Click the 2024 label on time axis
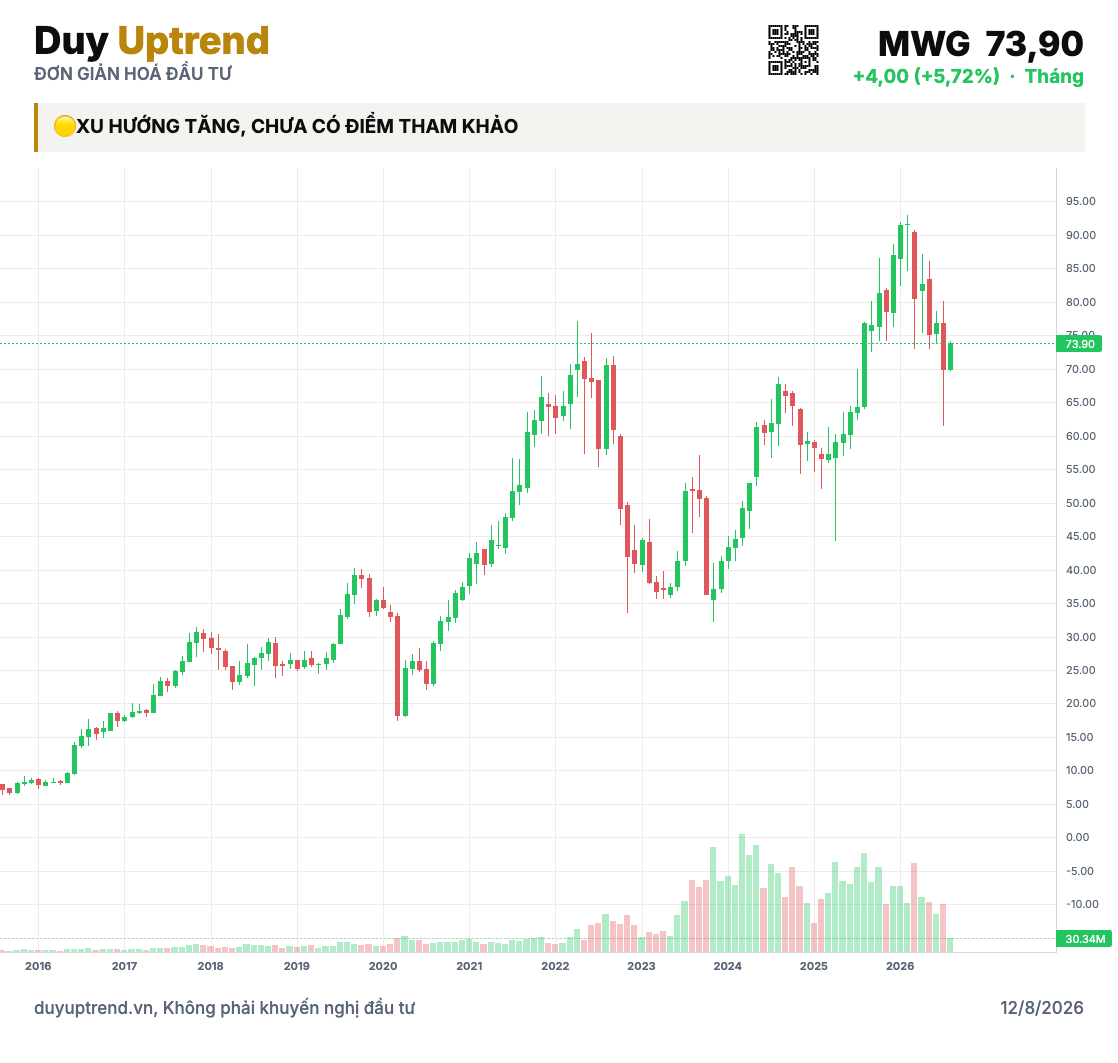 727,966
